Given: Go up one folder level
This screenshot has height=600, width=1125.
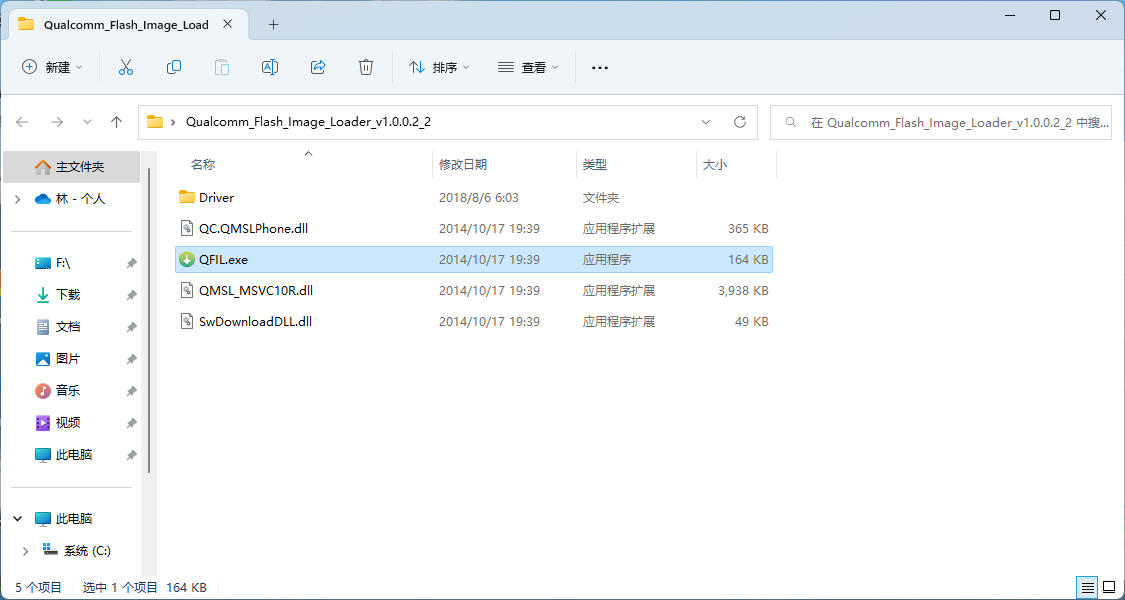Looking at the screenshot, I should coord(116,122).
